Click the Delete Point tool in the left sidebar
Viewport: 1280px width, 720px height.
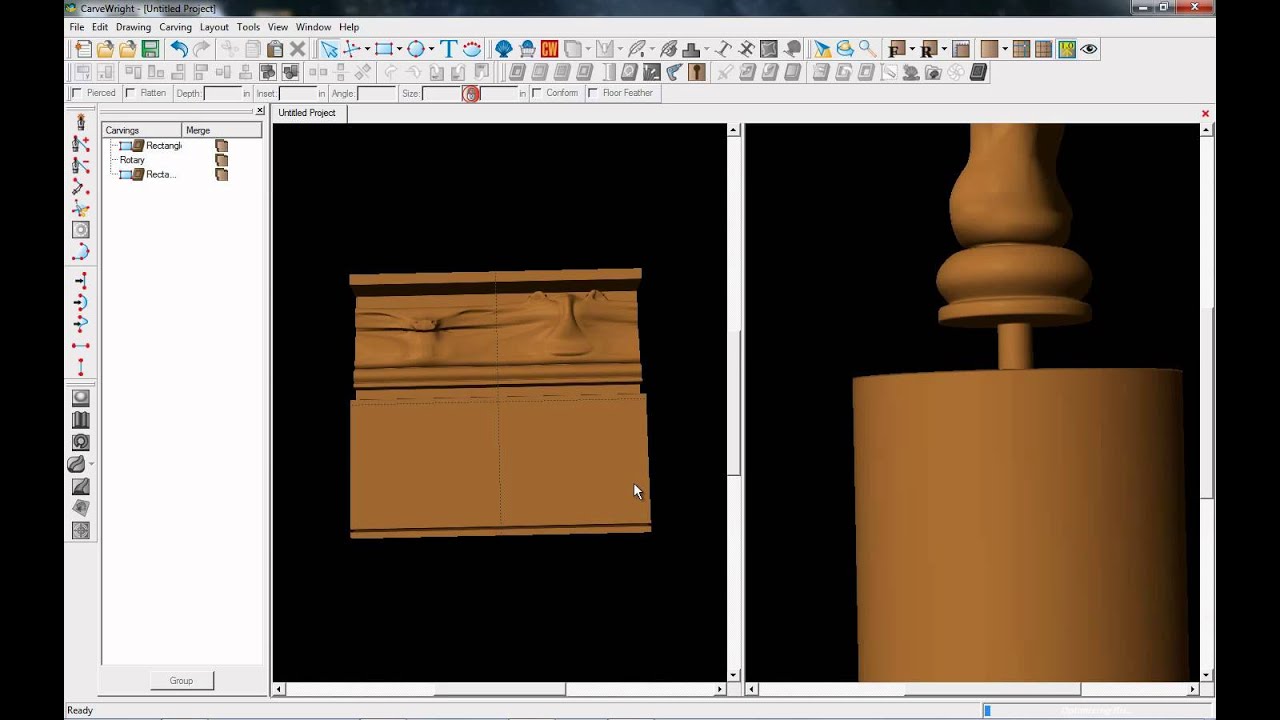(81, 167)
